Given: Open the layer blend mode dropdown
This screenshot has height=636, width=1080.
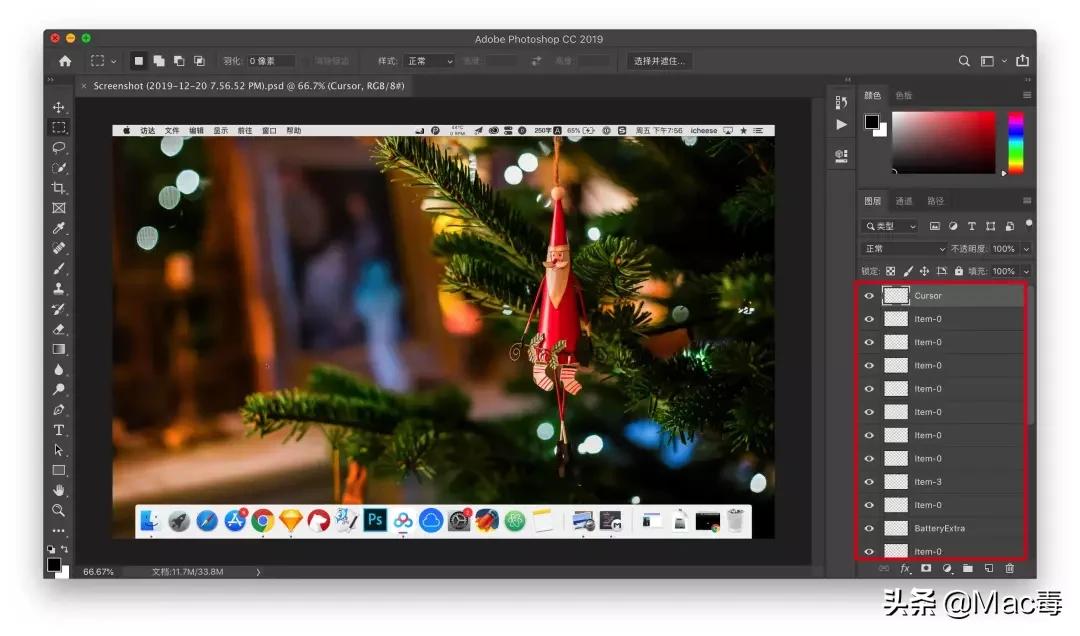Looking at the screenshot, I should point(904,249).
